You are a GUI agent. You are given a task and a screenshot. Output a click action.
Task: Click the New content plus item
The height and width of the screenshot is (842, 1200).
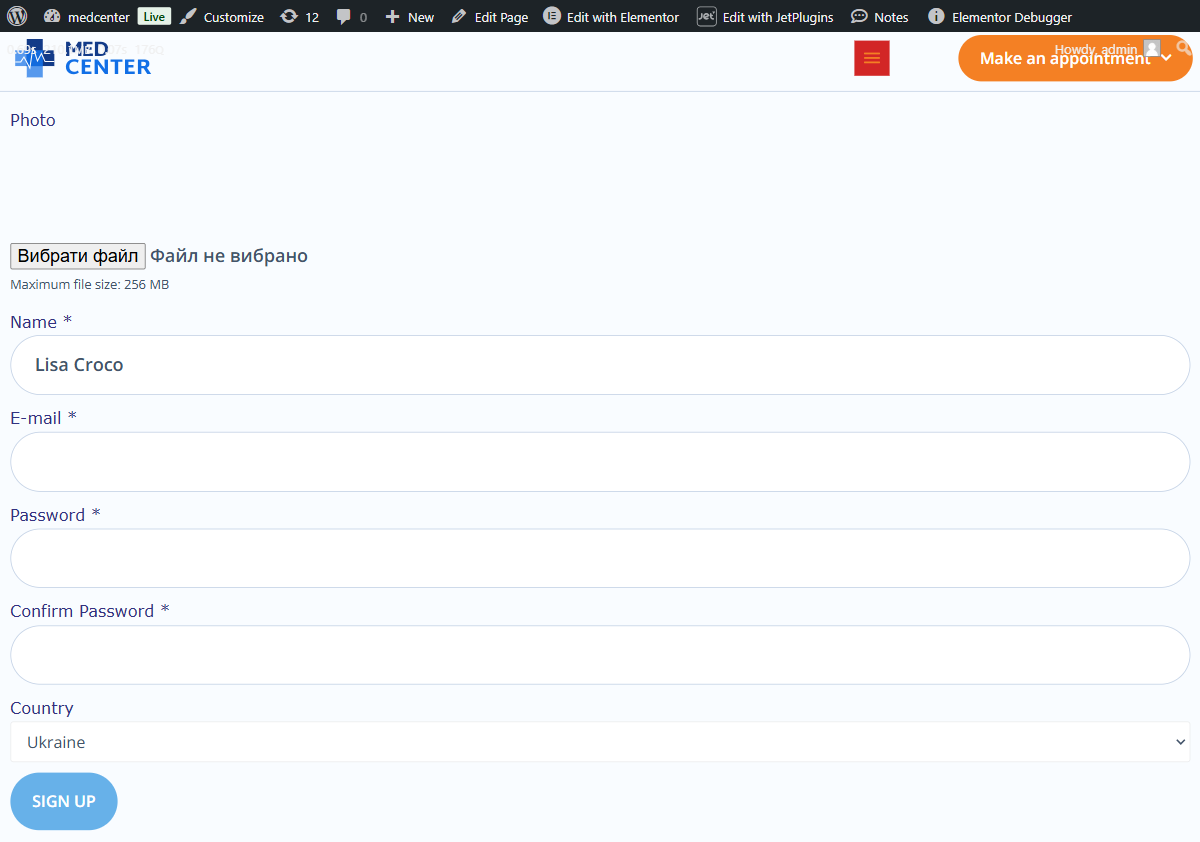(410, 17)
